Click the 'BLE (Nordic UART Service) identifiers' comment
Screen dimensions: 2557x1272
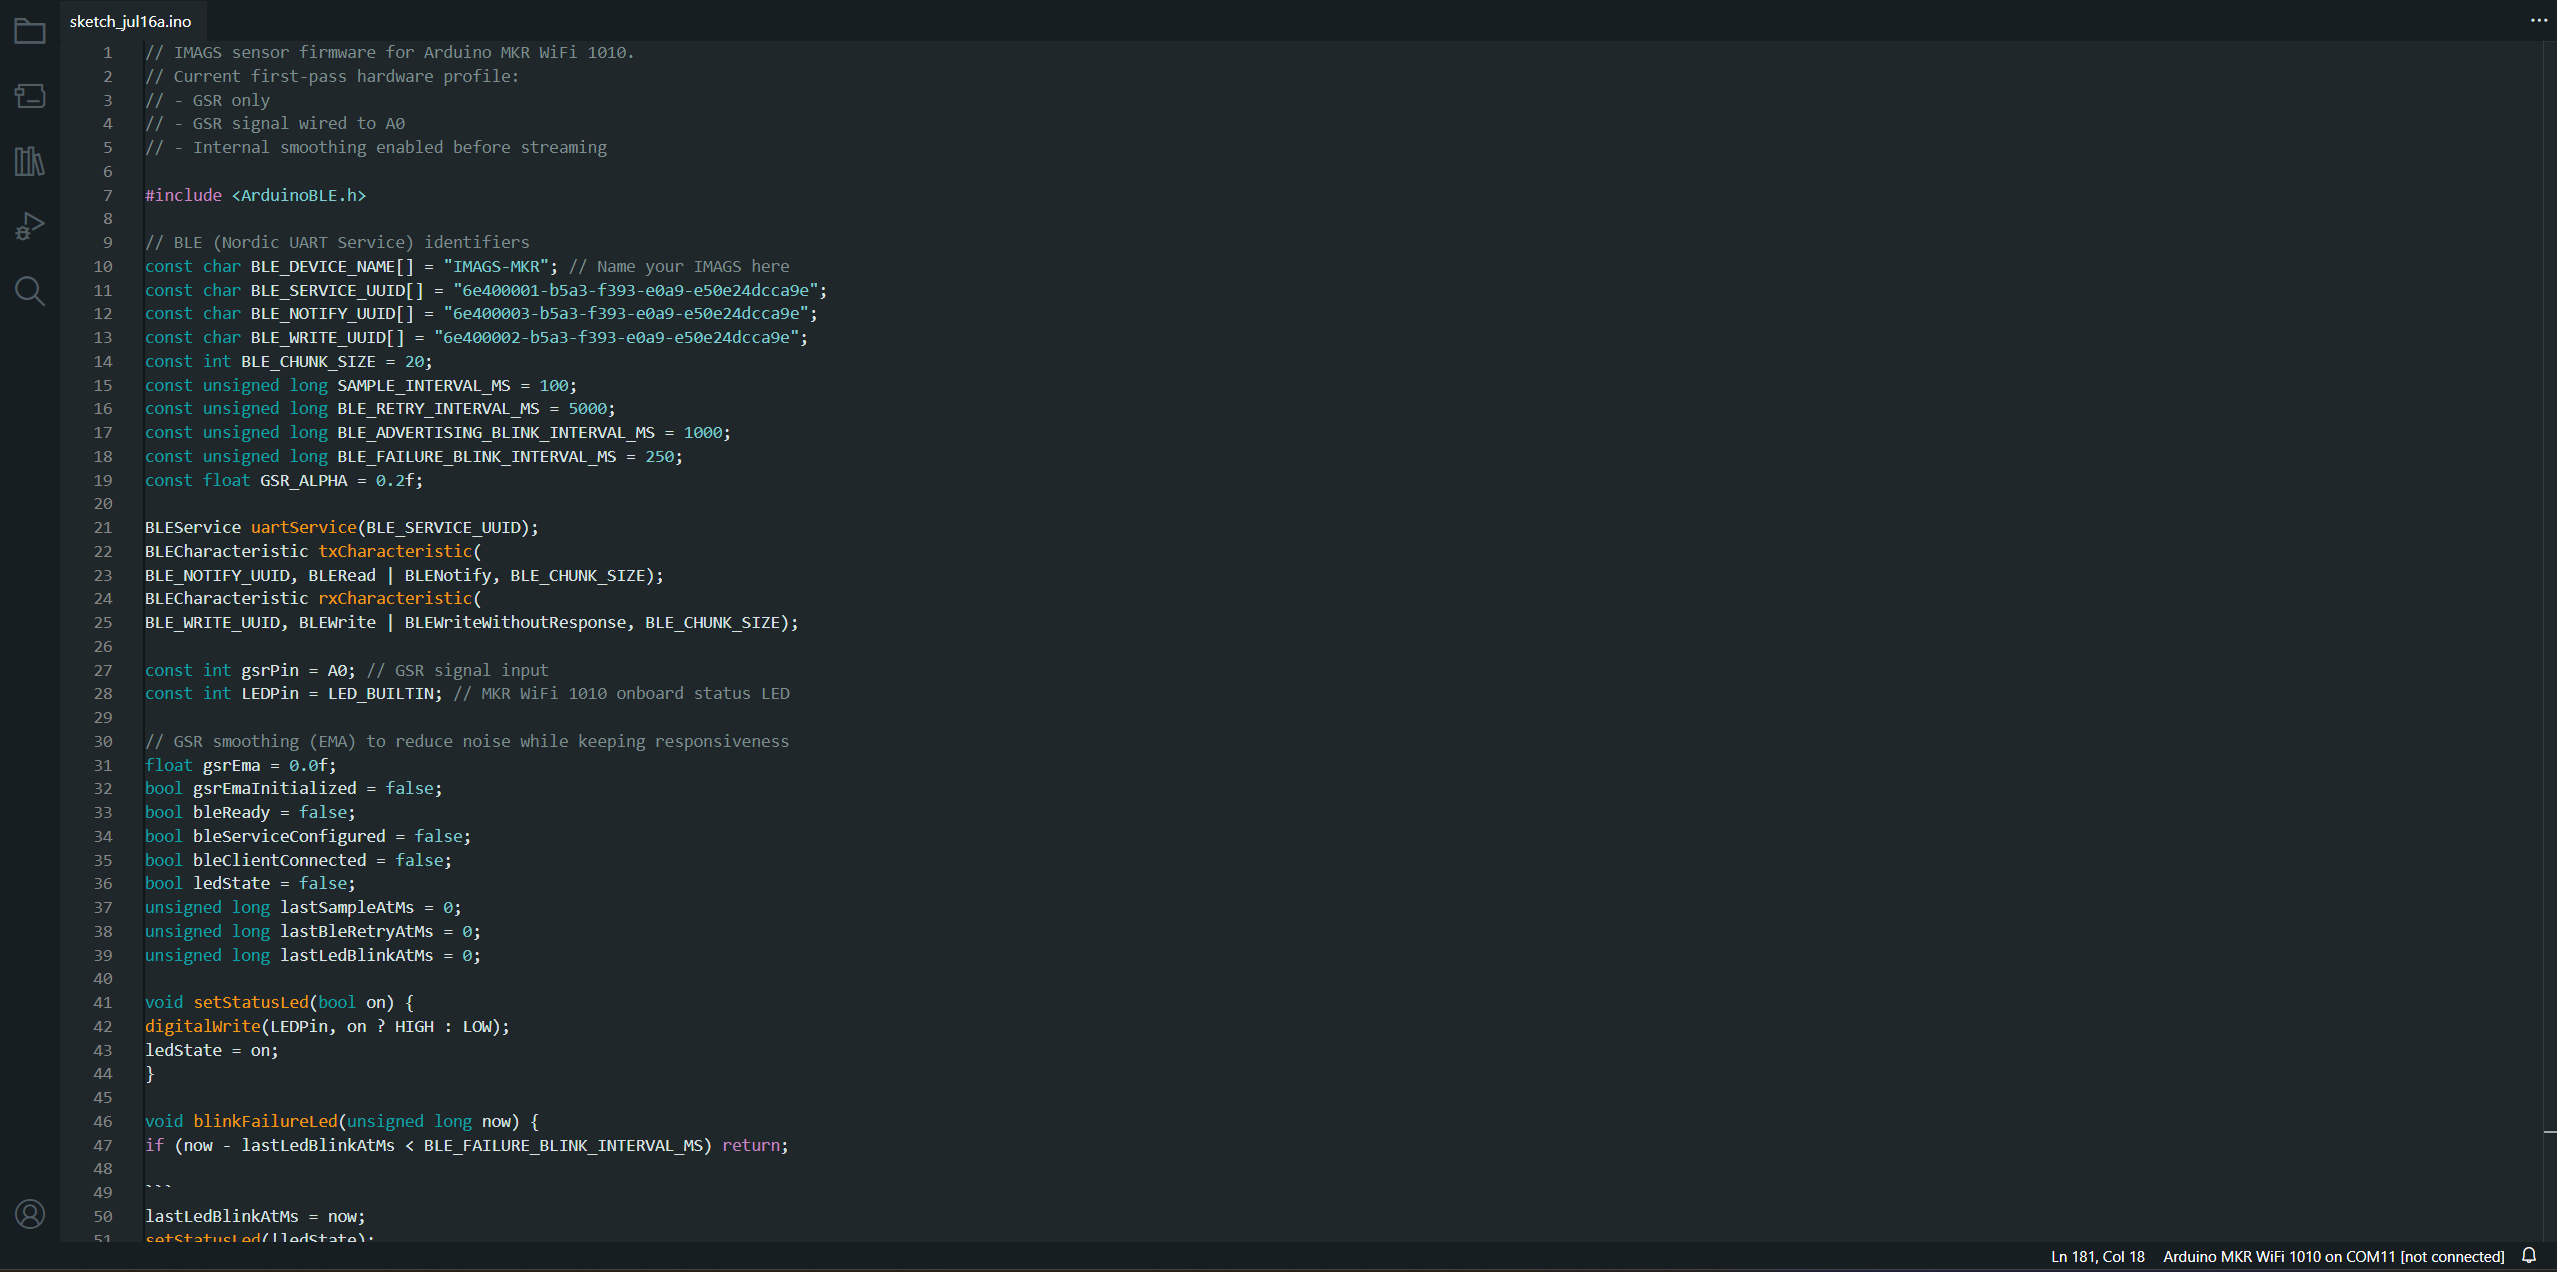tap(337, 242)
